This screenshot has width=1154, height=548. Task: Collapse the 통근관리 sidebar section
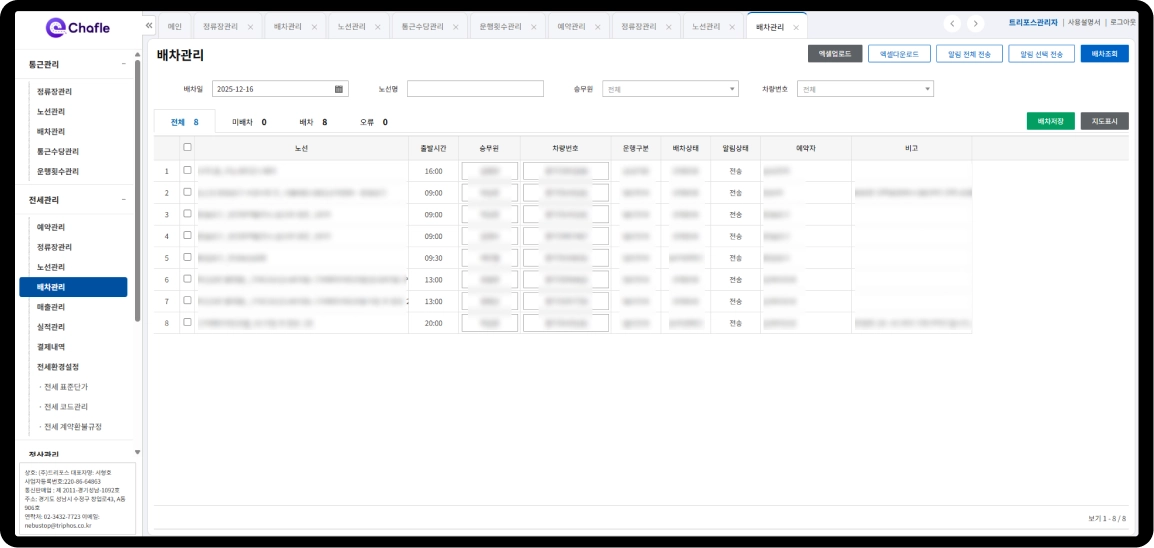click(x=123, y=64)
